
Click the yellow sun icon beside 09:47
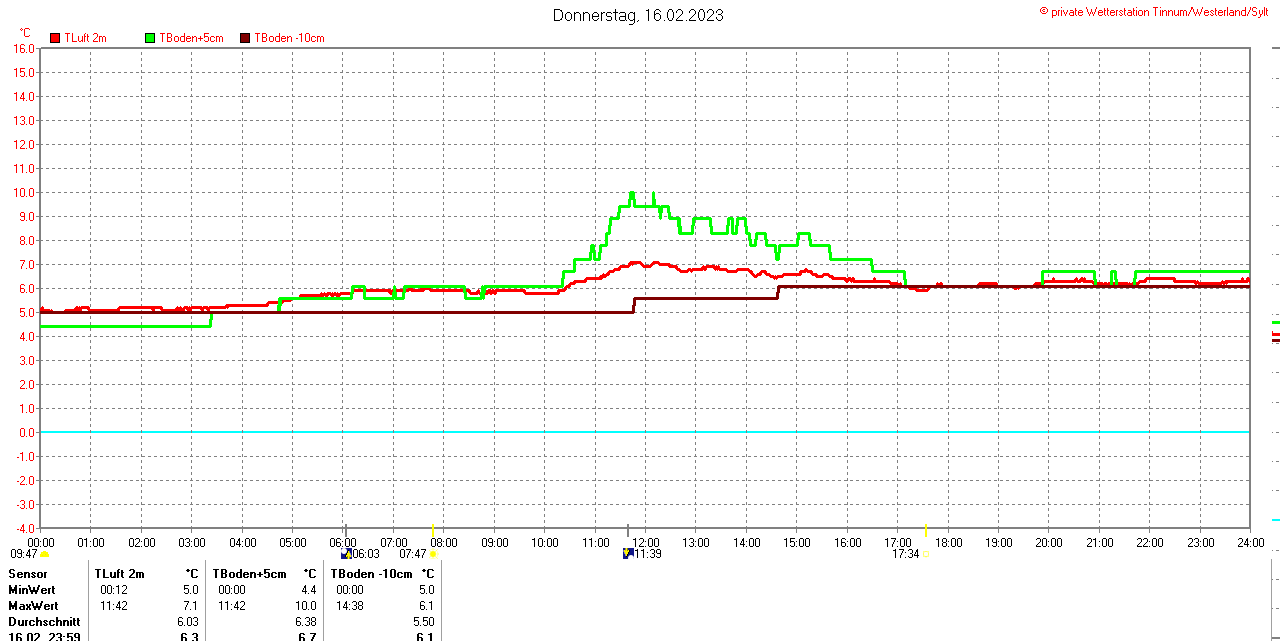[44, 554]
